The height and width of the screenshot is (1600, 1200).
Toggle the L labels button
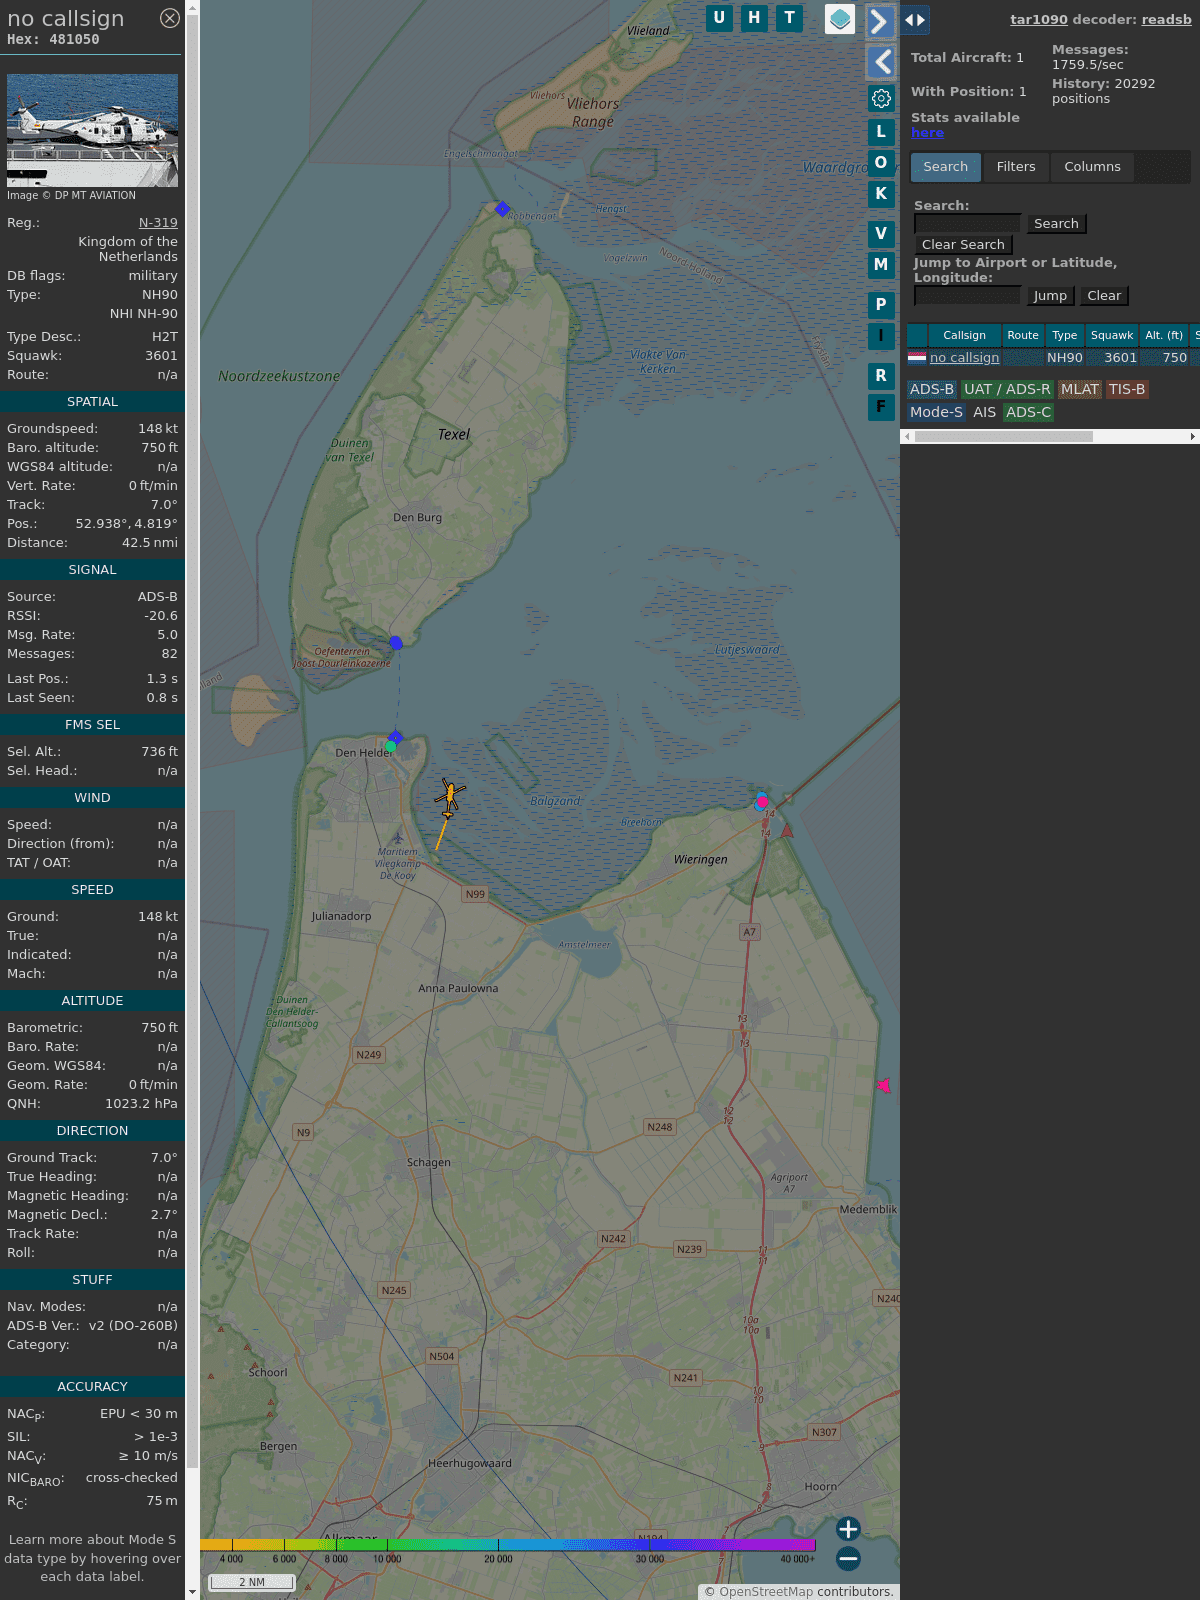pos(881,132)
